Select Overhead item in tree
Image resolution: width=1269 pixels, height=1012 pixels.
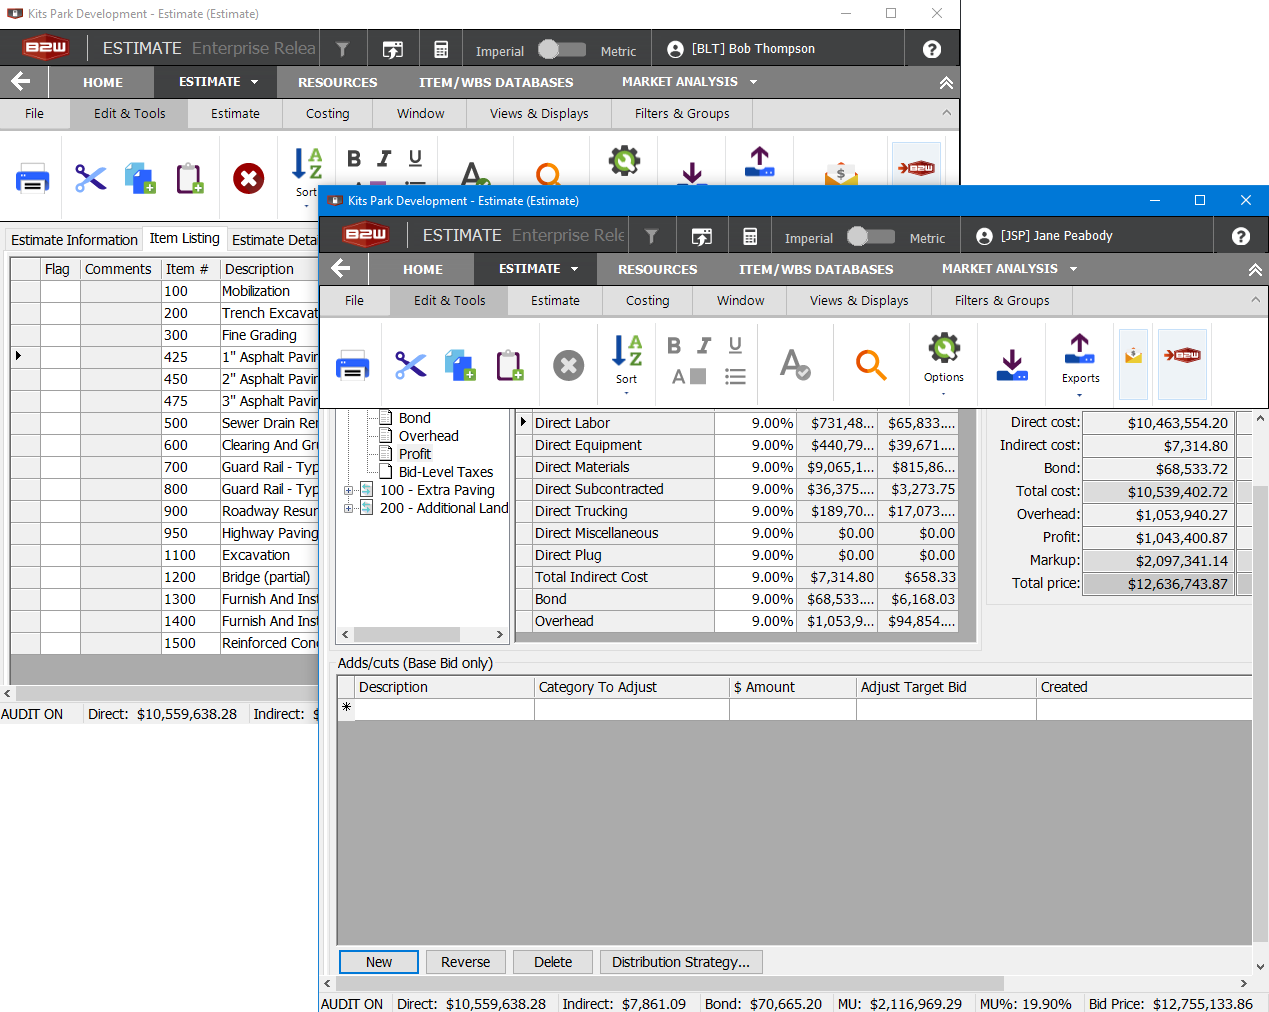pyautogui.click(x=429, y=436)
